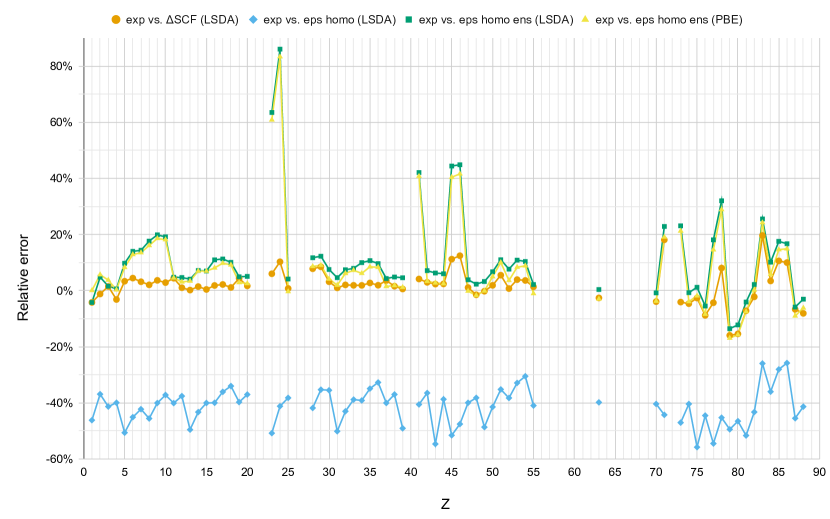Click the x-axis tick label 90
Image resolution: width=830 pixels, height=519 pixels.
[x=819, y=472]
